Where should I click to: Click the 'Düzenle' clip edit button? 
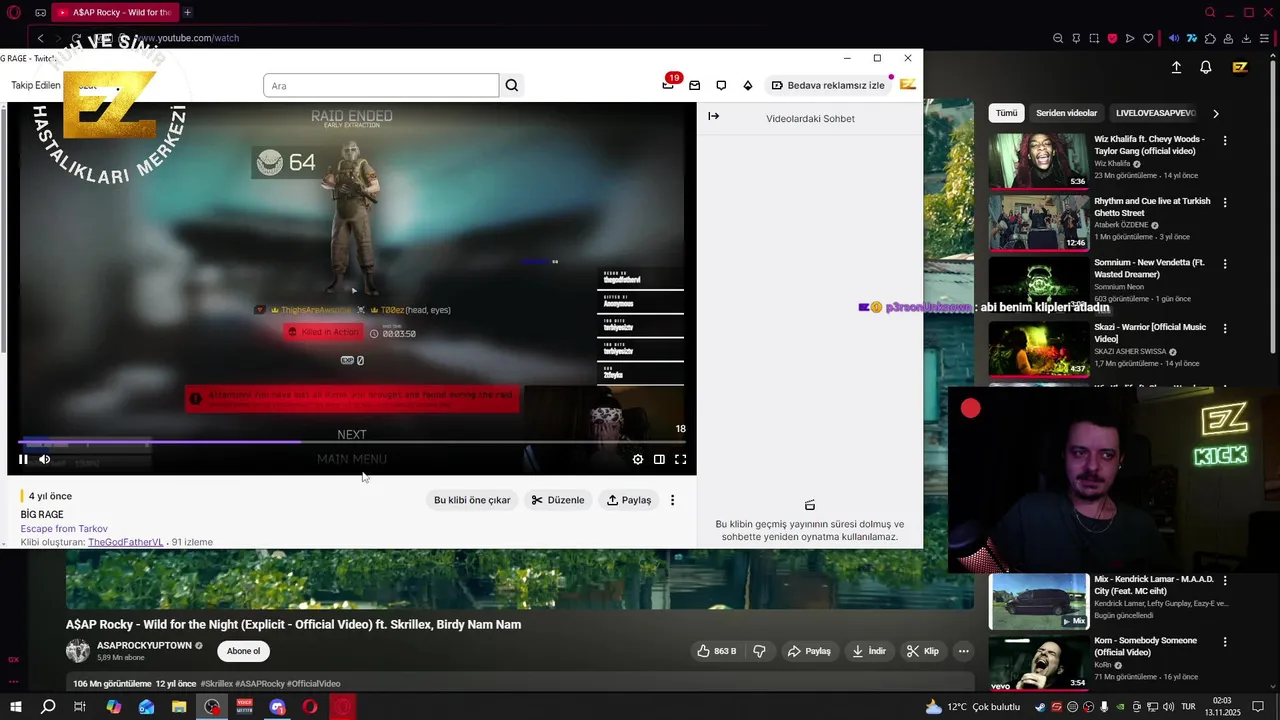pos(558,500)
